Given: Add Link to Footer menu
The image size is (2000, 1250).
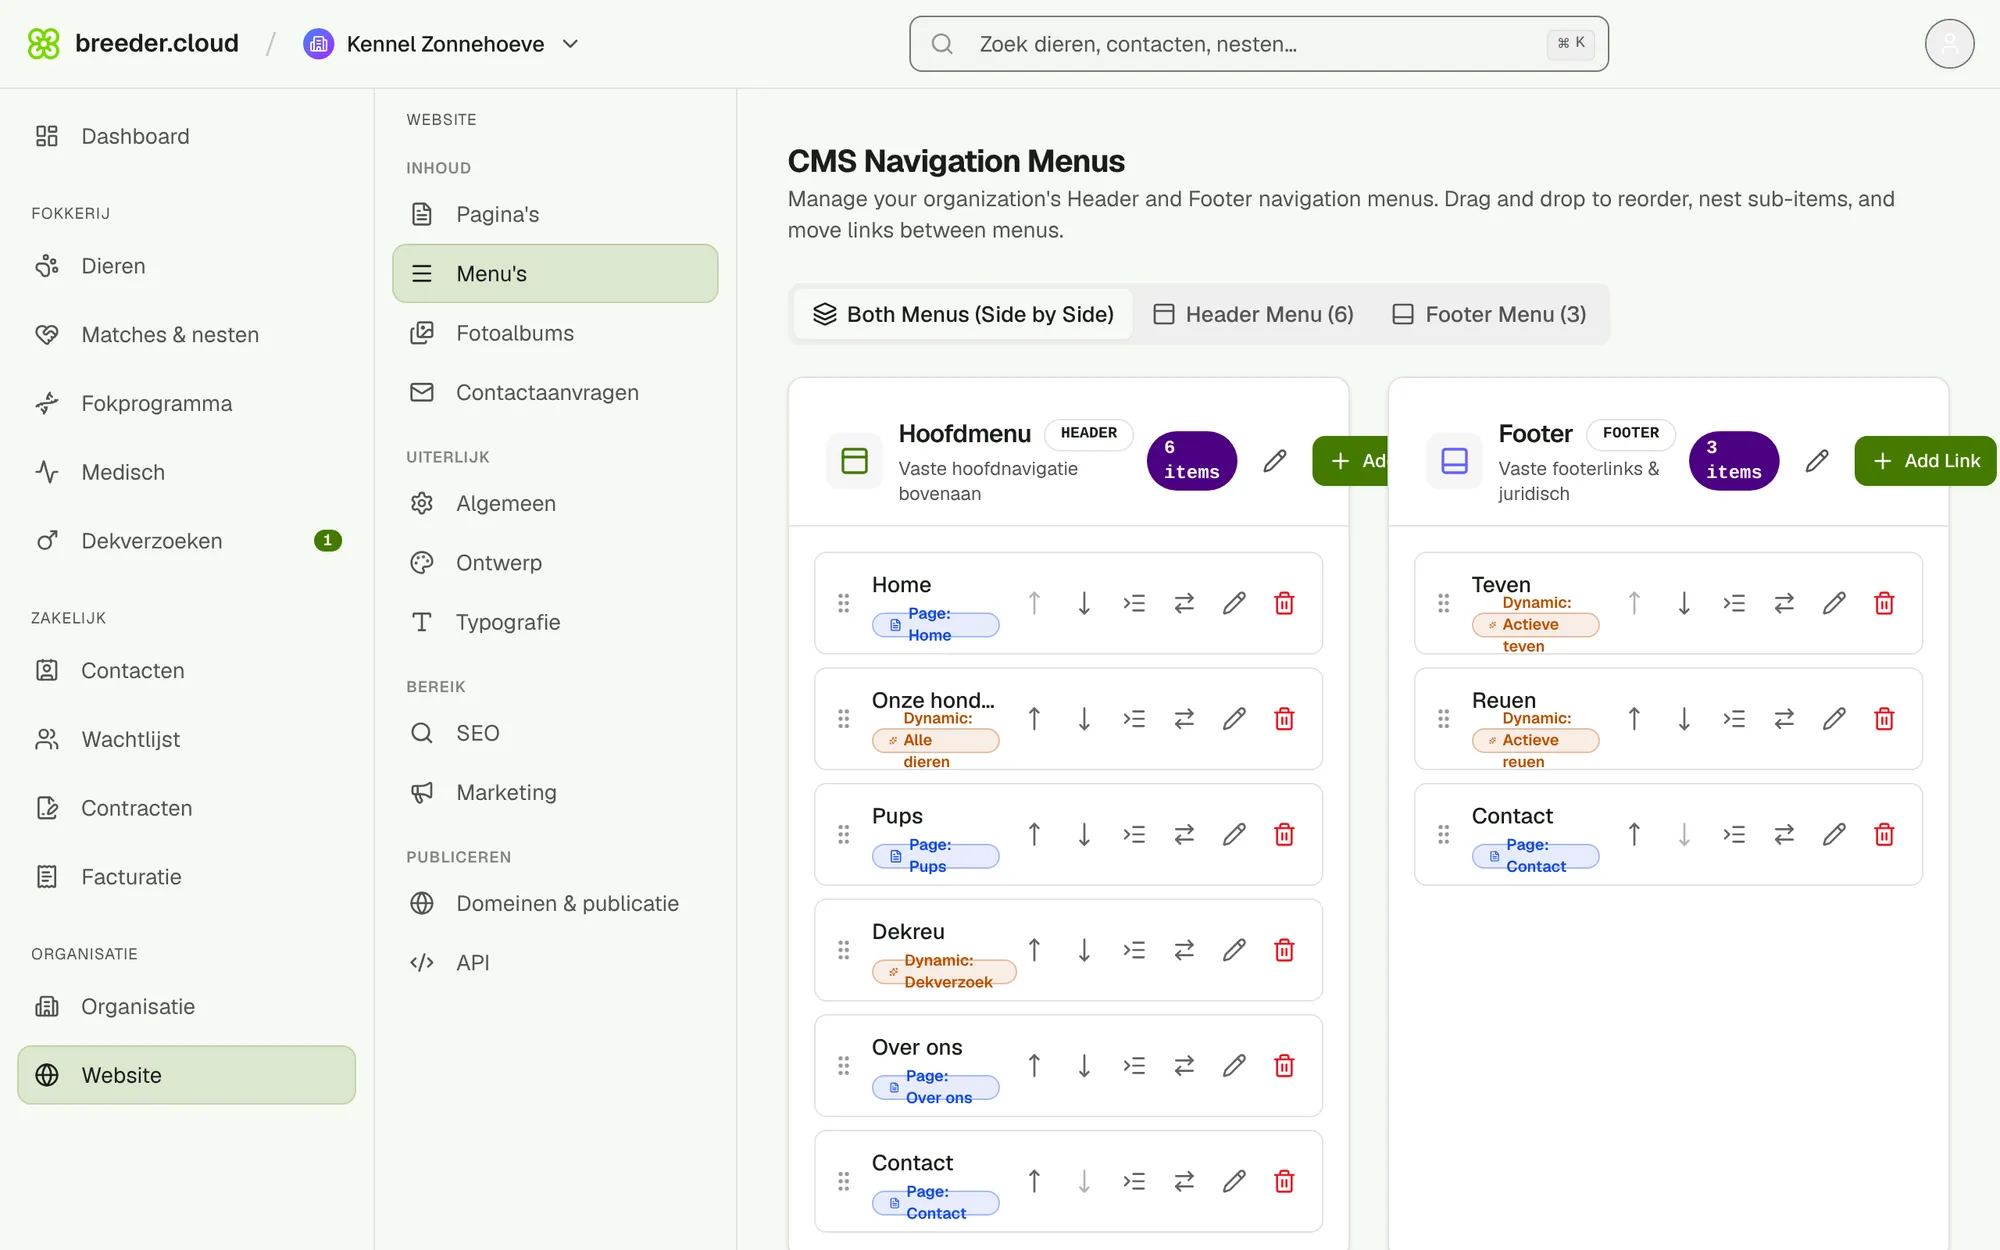Looking at the screenshot, I should tap(1925, 461).
